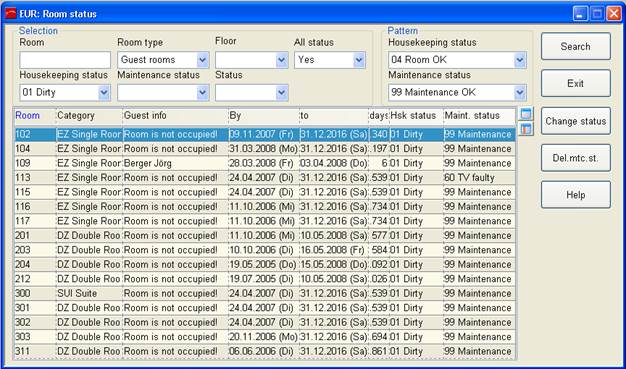Click the red app icon in title bar
The width and height of the screenshot is (626, 369).
pos(11,14)
